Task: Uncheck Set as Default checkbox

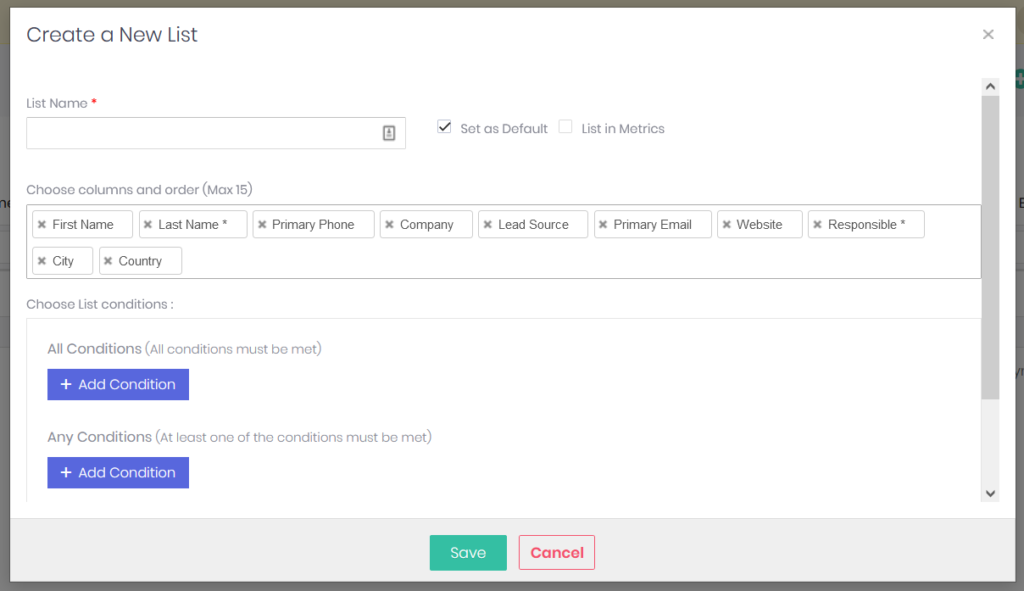Action: (x=444, y=127)
